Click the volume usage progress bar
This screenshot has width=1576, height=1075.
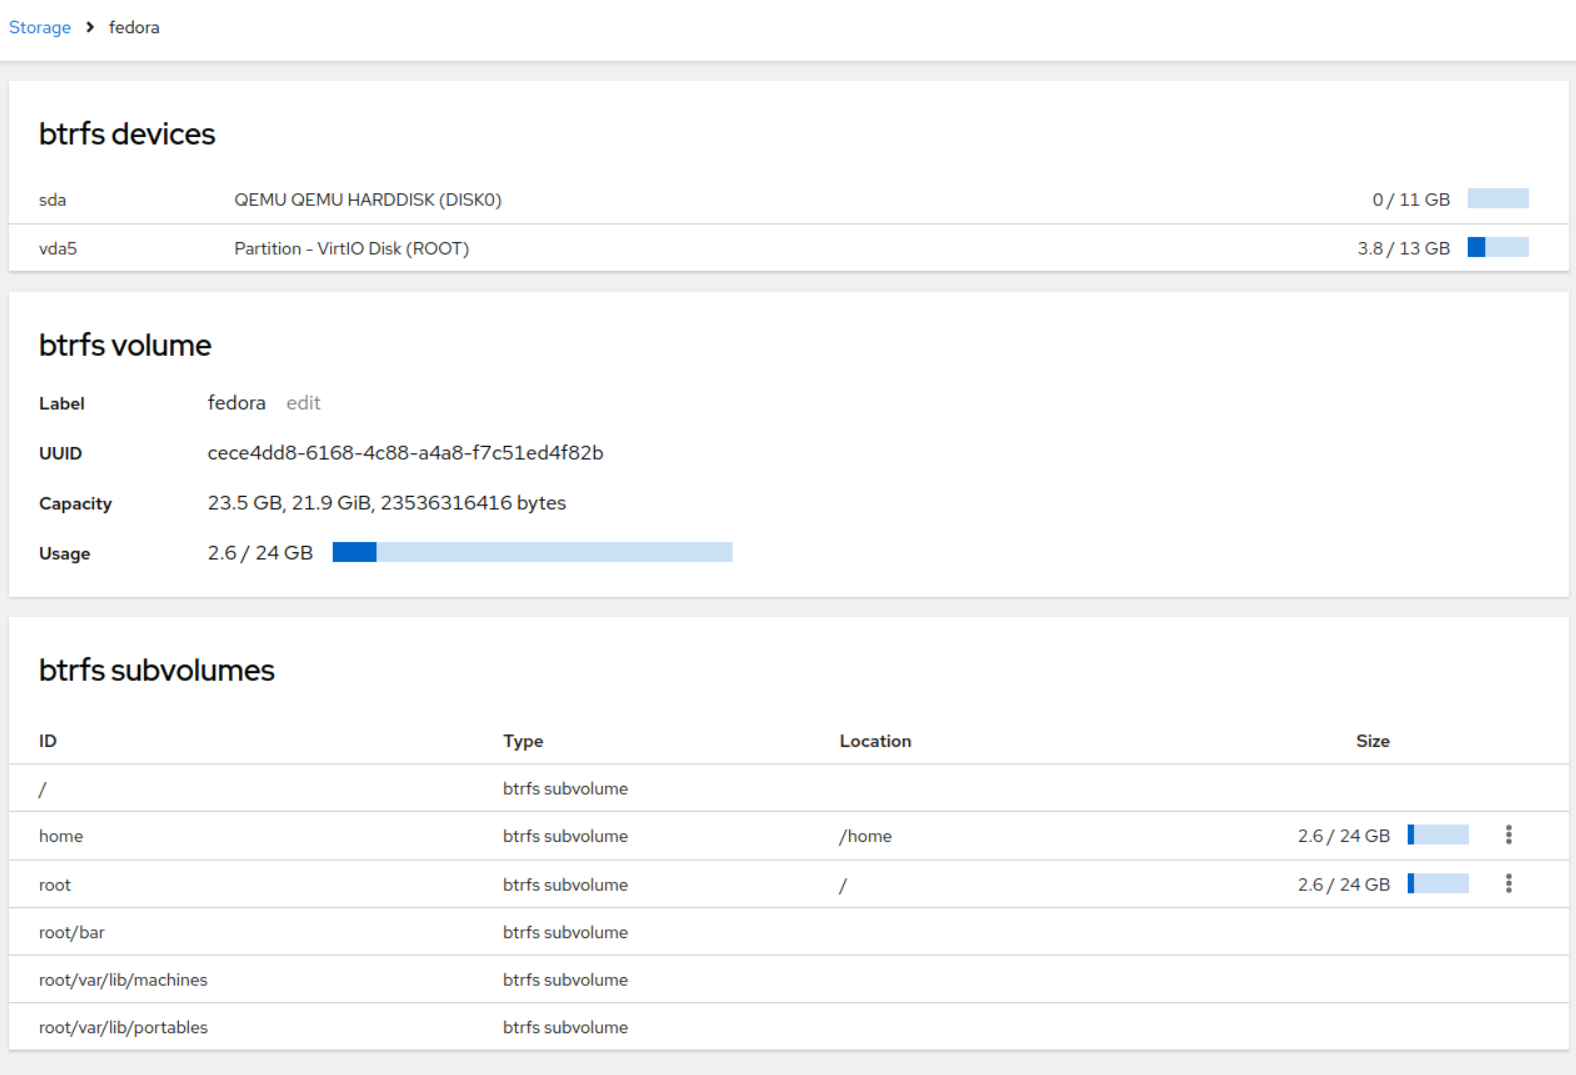[x=532, y=553]
